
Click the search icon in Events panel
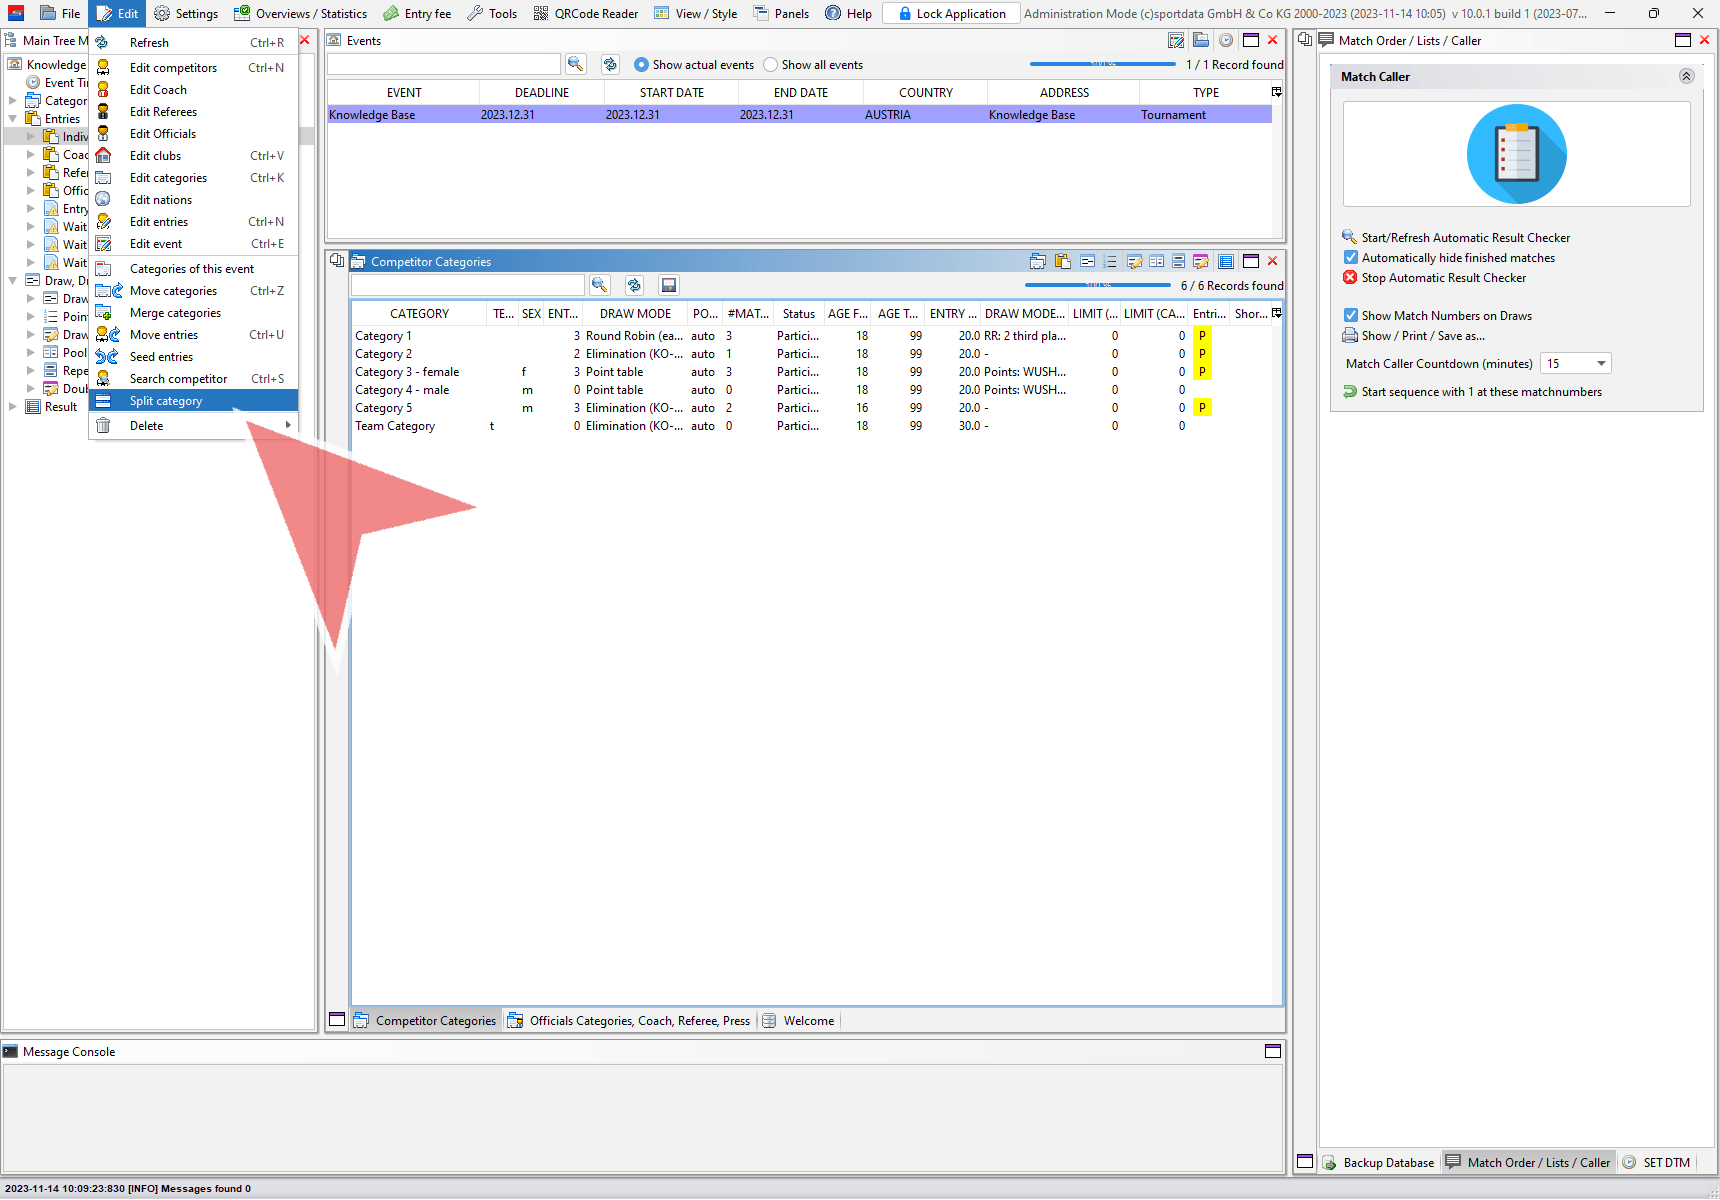tap(575, 65)
